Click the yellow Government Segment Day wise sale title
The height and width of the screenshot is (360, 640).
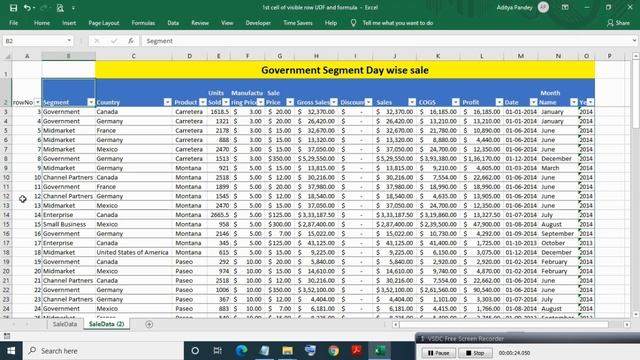pyautogui.click(x=345, y=70)
